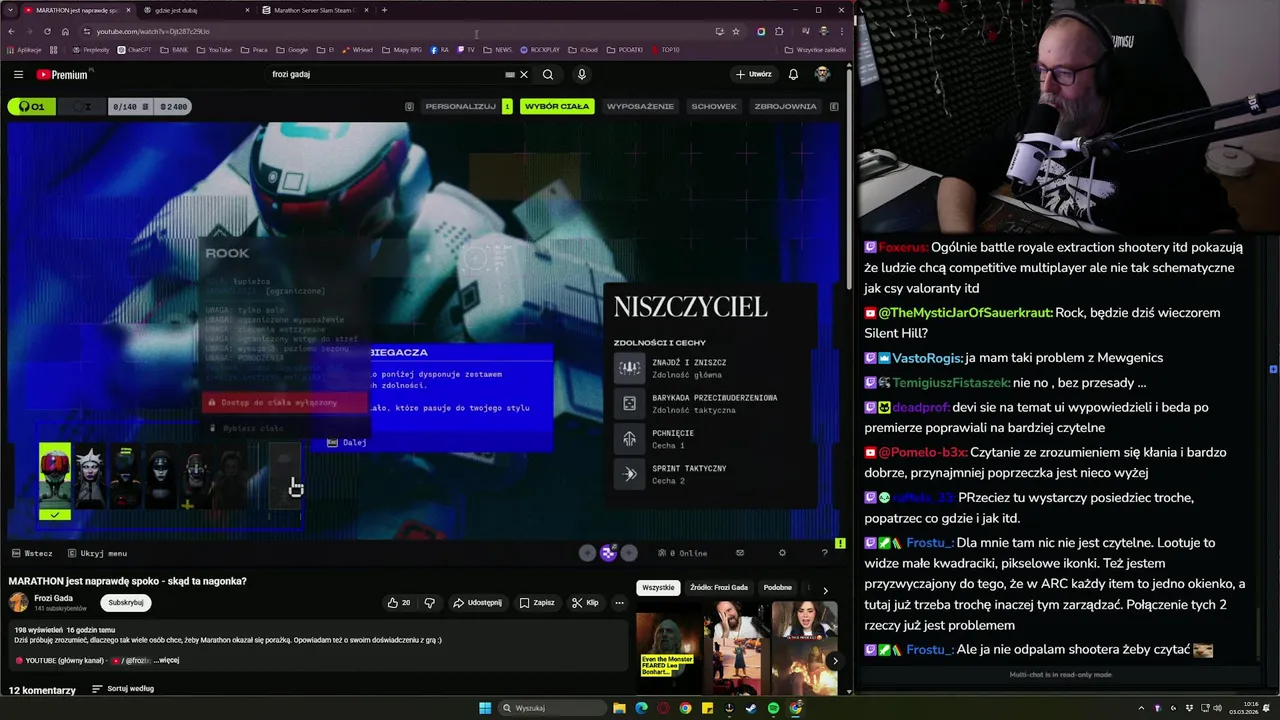This screenshot has width=1280, height=720.
Task: Select the Źródło: Frozi Gada chip
Action: coord(719,588)
